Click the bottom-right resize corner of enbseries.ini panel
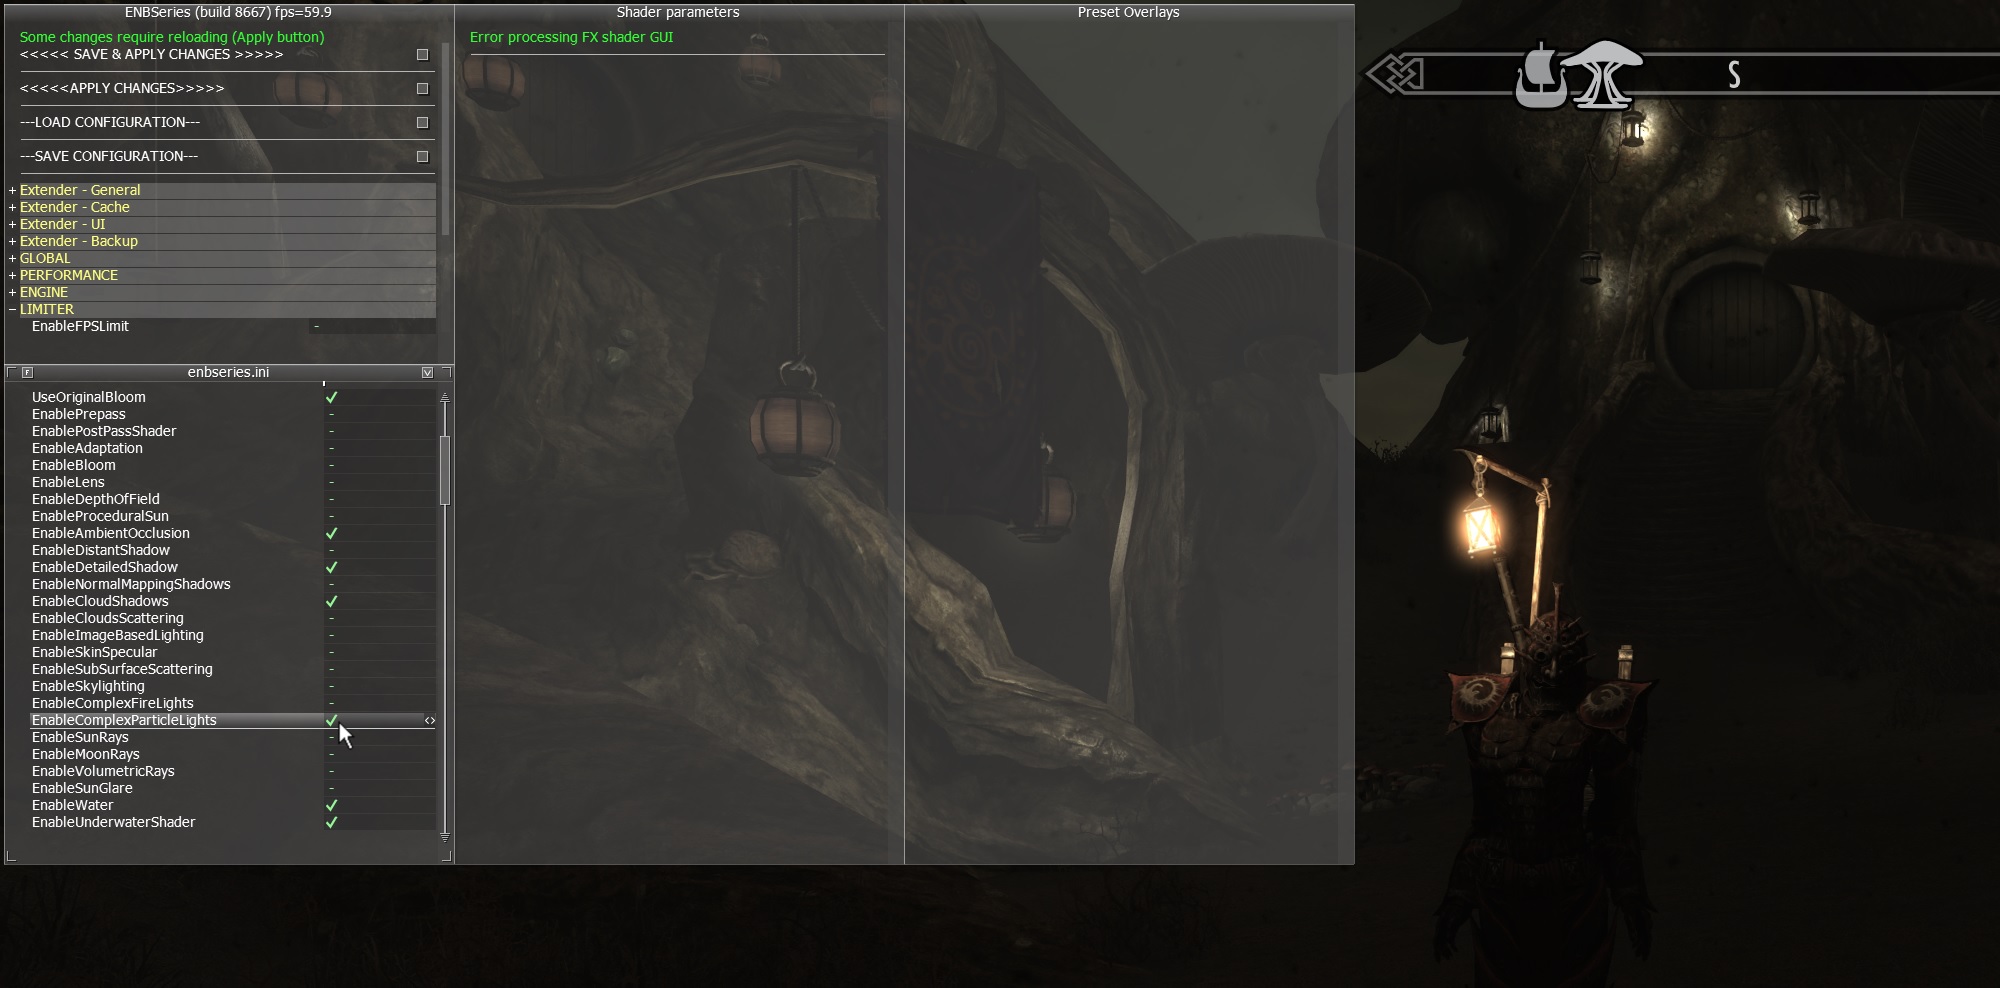The image size is (2000, 988). click(x=448, y=857)
